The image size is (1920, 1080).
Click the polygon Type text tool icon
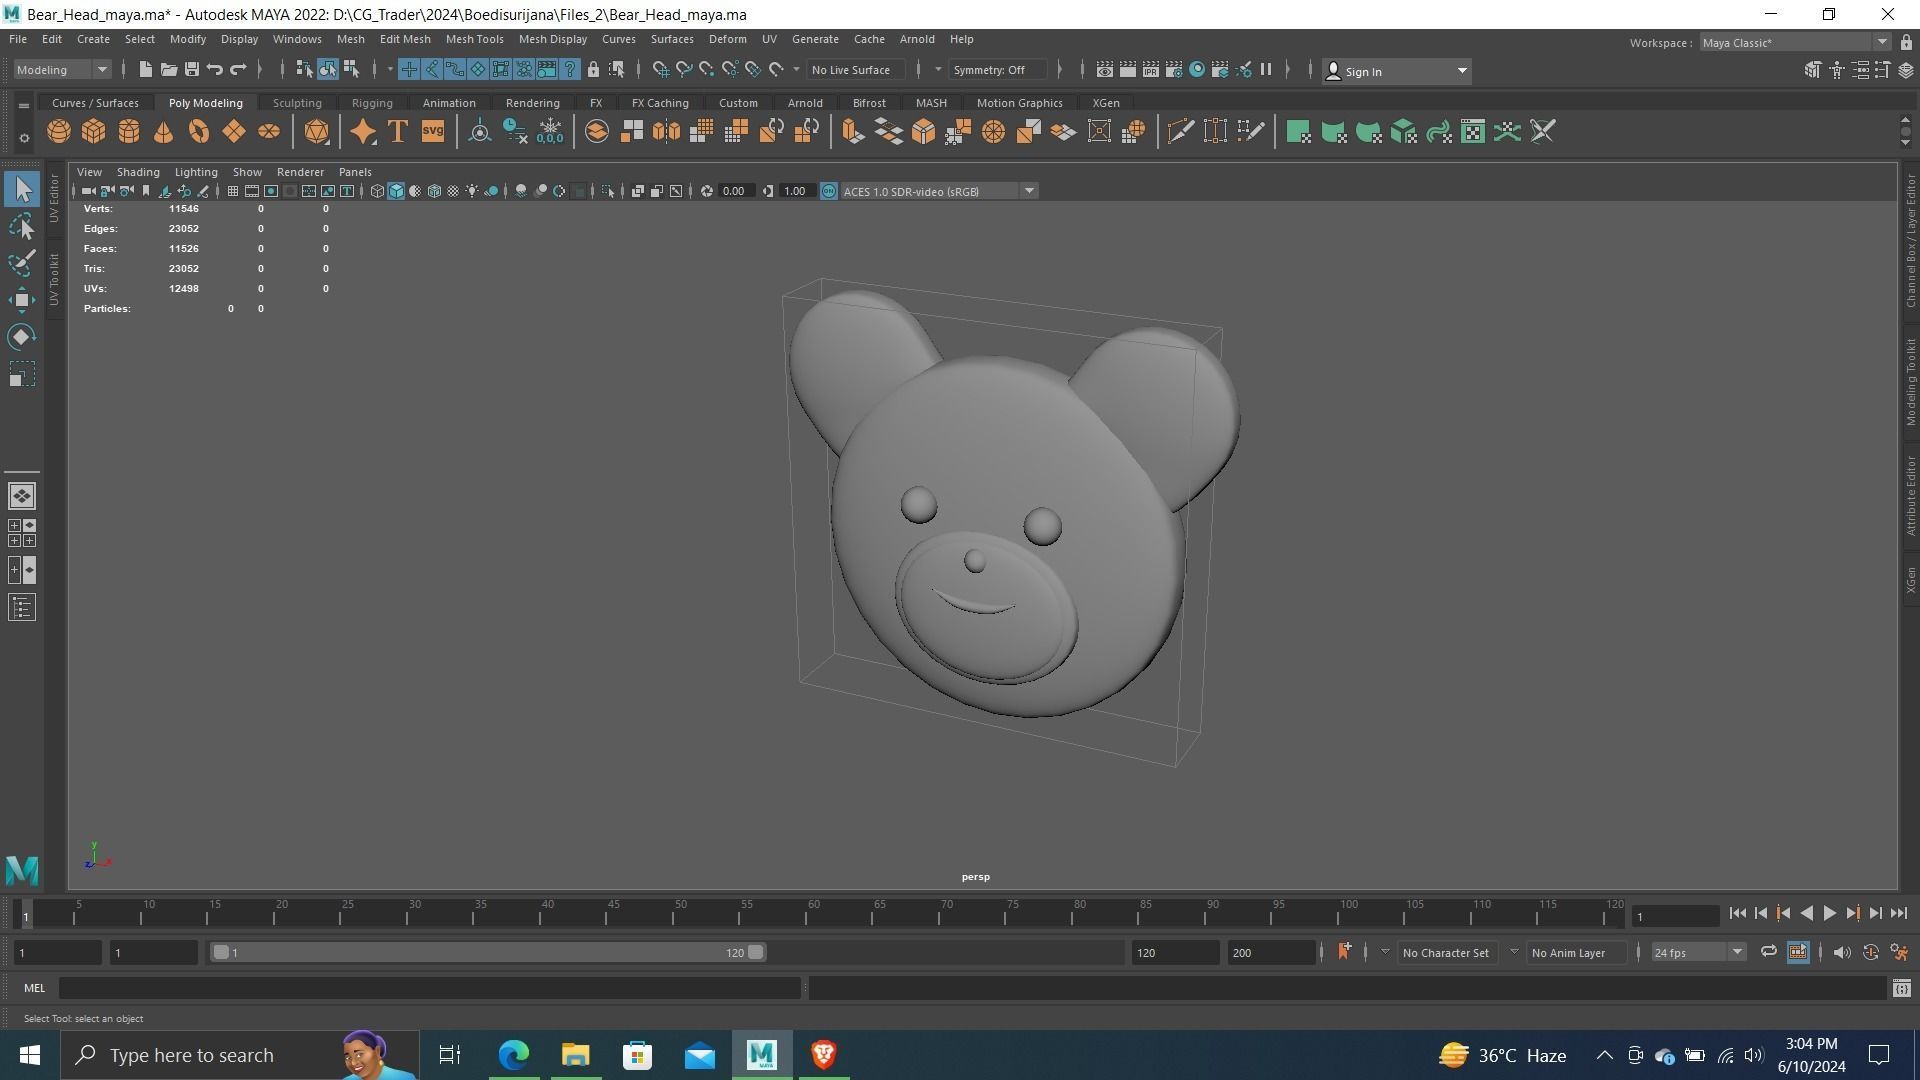click(398, 131)
